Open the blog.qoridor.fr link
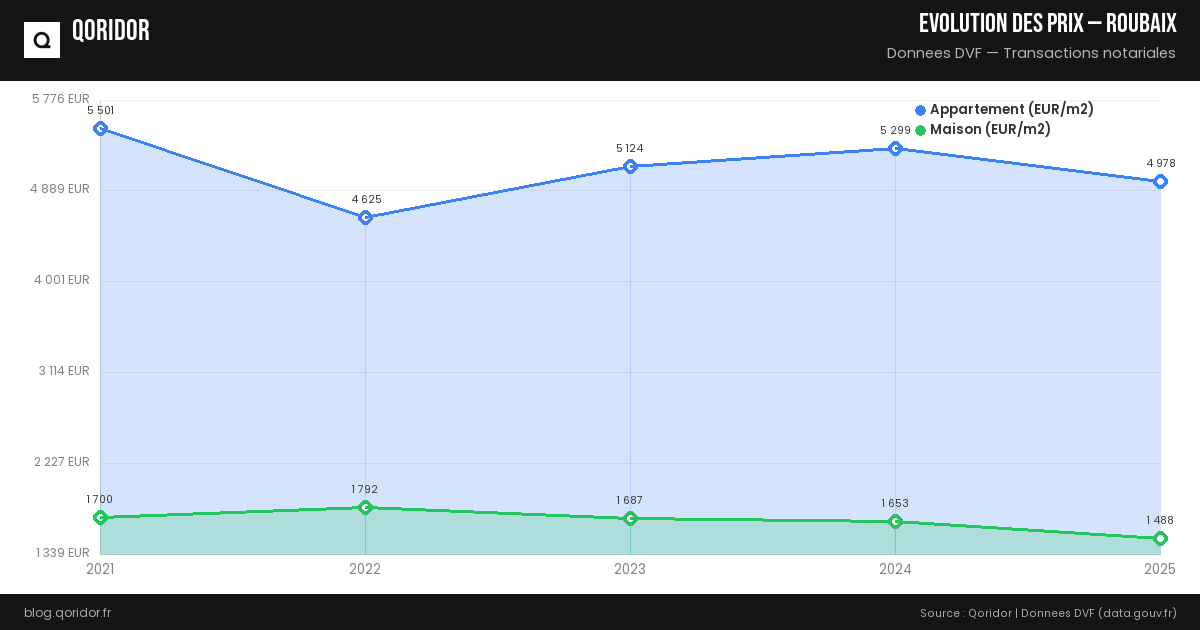Viewport: 1200px width, 630px height. [x=67, y=612]
